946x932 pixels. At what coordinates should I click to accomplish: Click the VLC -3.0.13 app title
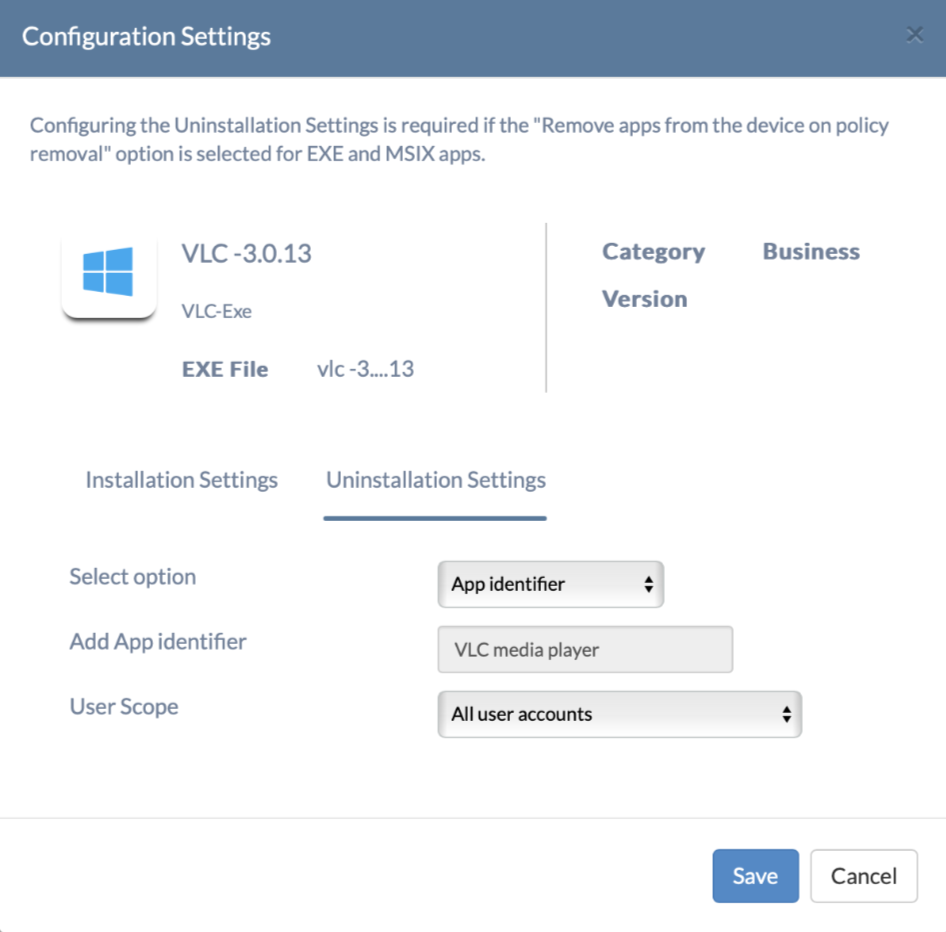(246, 253)
